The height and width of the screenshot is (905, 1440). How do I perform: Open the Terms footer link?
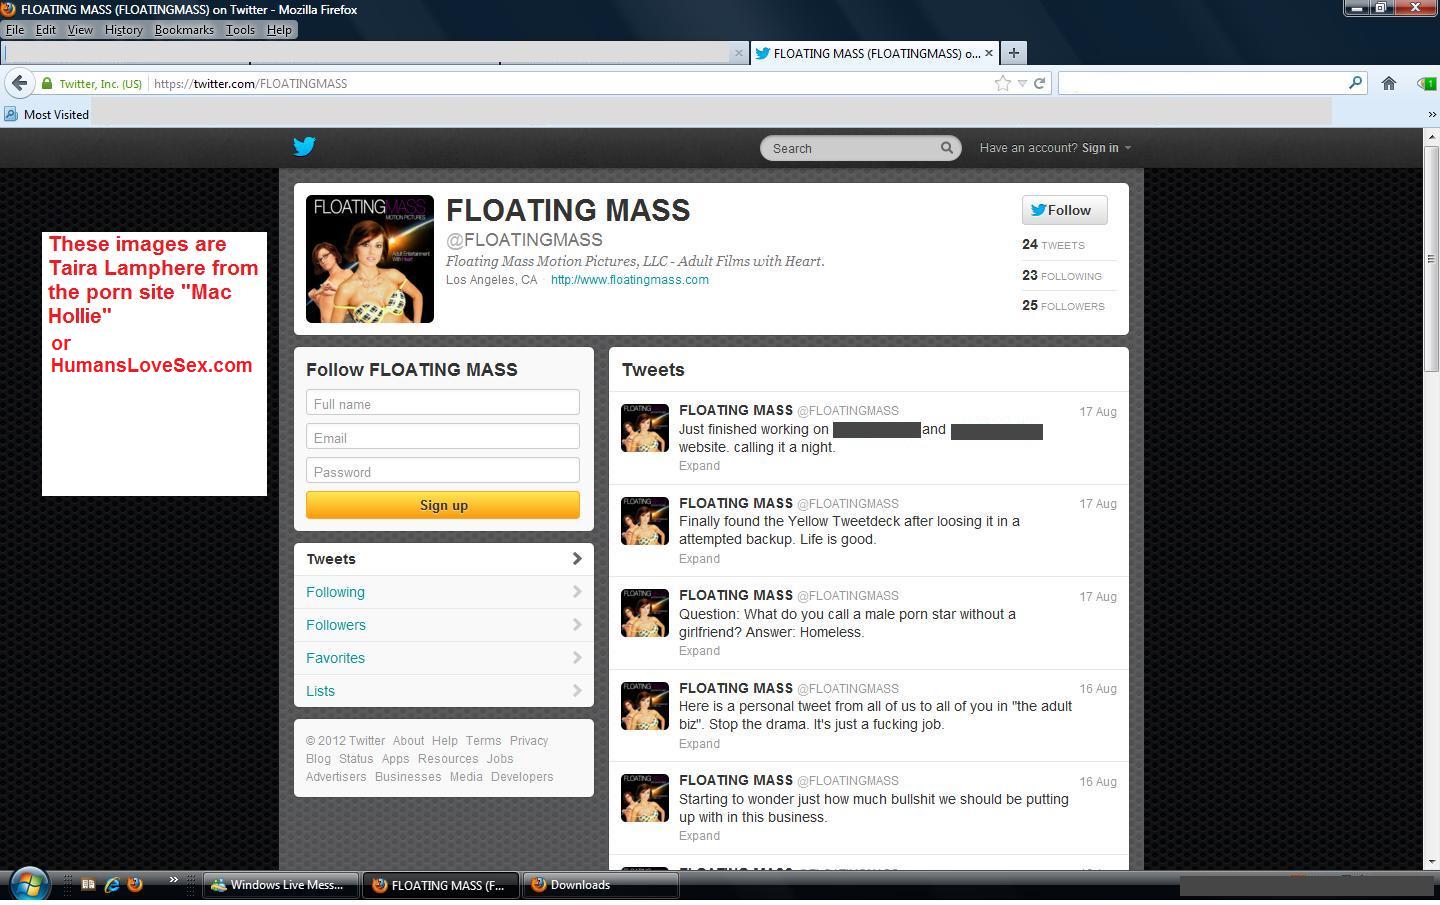pos(483,741)
